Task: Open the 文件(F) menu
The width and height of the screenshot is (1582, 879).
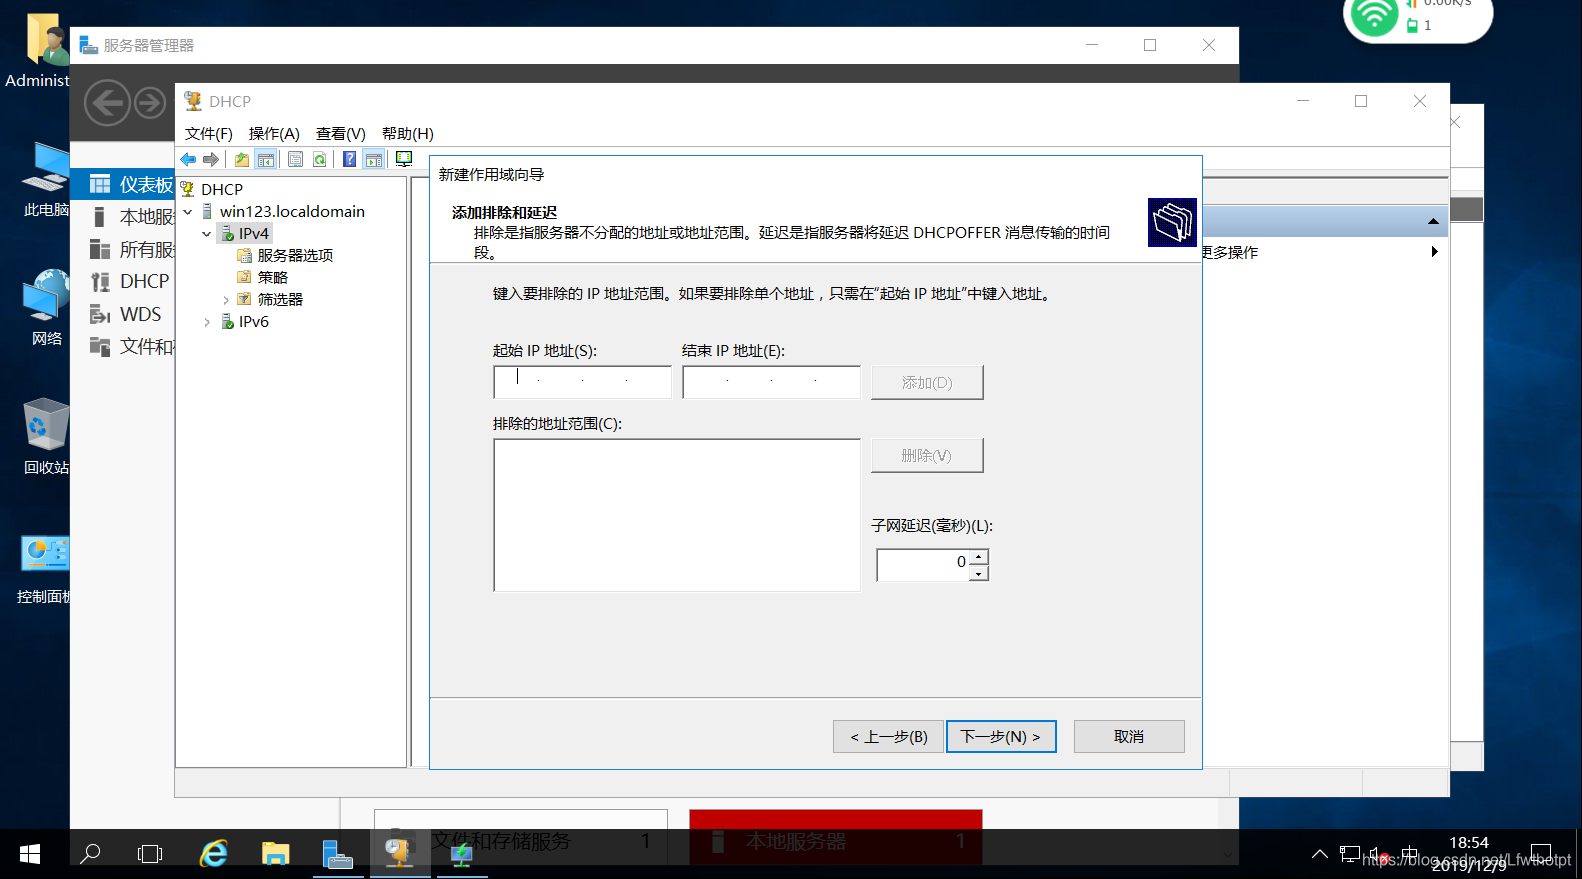Action: click(208, 133)
